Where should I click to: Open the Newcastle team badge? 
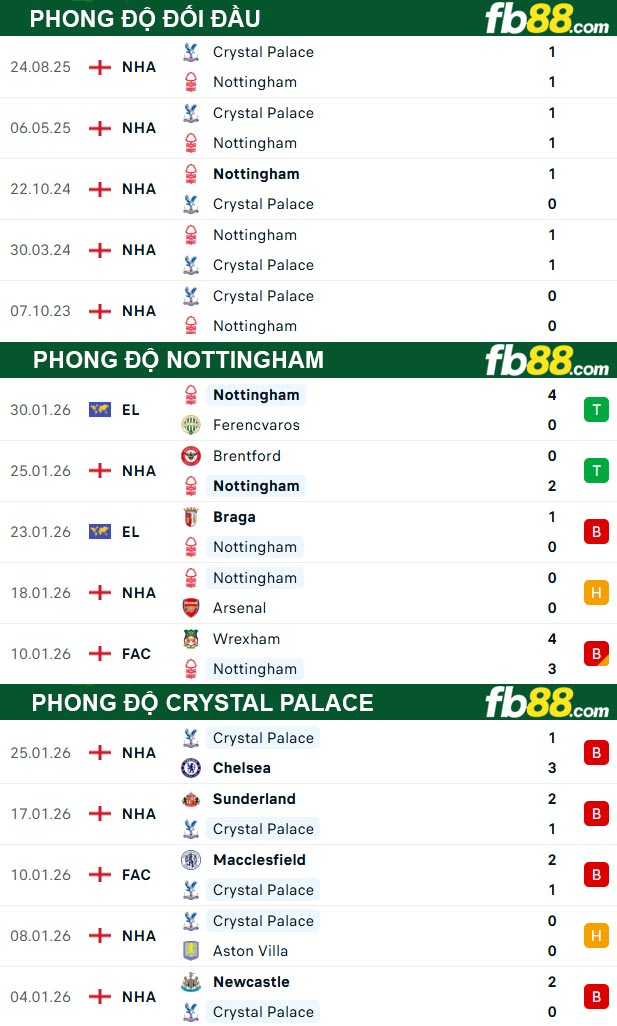point(191,982)
